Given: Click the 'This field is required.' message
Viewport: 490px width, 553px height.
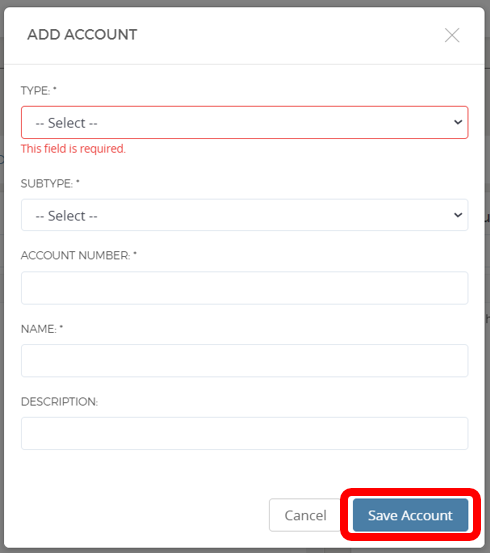Looking at the screenshot, I should [x=73, y=149].
